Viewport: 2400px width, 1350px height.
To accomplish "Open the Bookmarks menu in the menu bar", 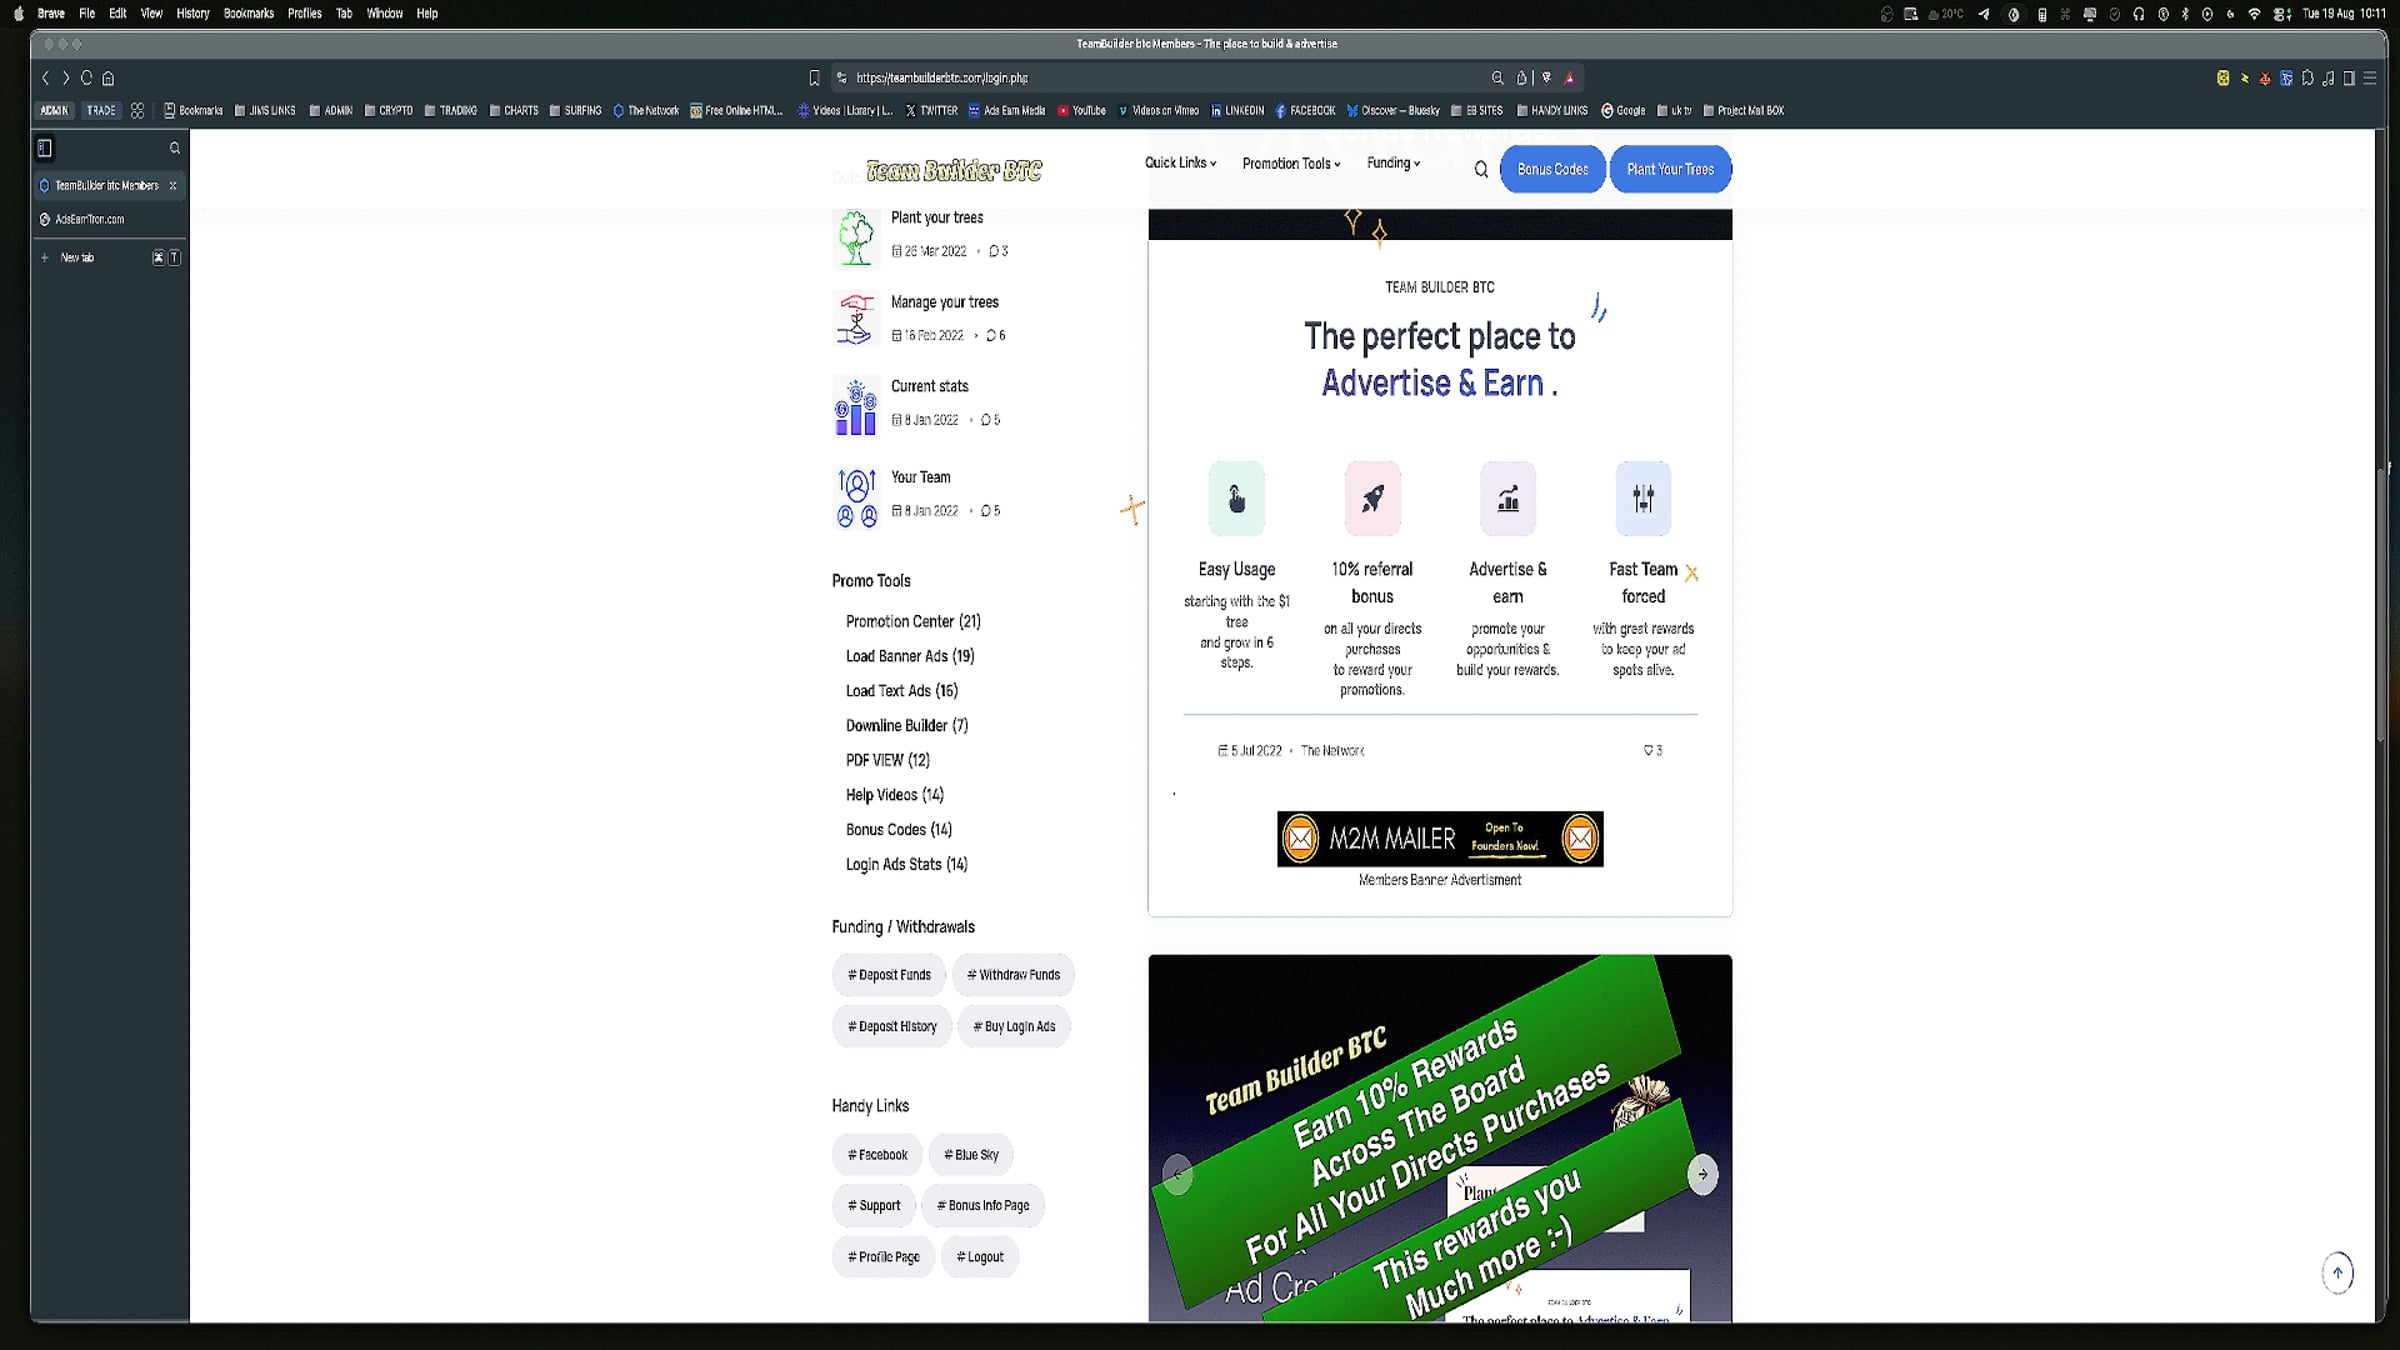I will click(x=249, y=14).
